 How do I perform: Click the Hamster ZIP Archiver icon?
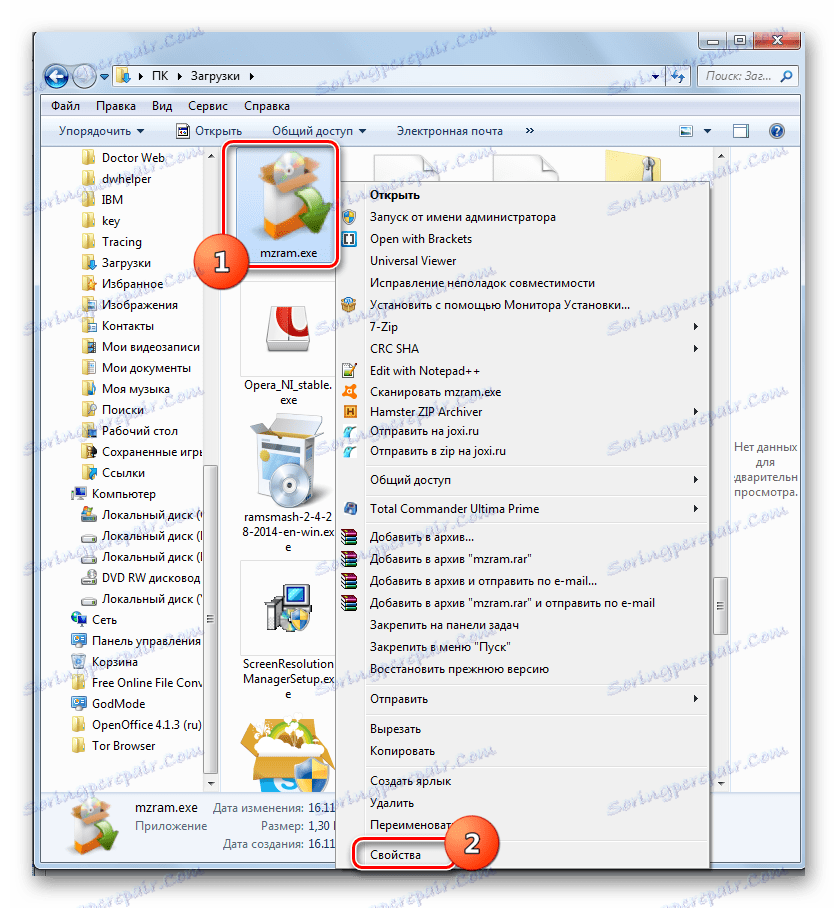350,411
